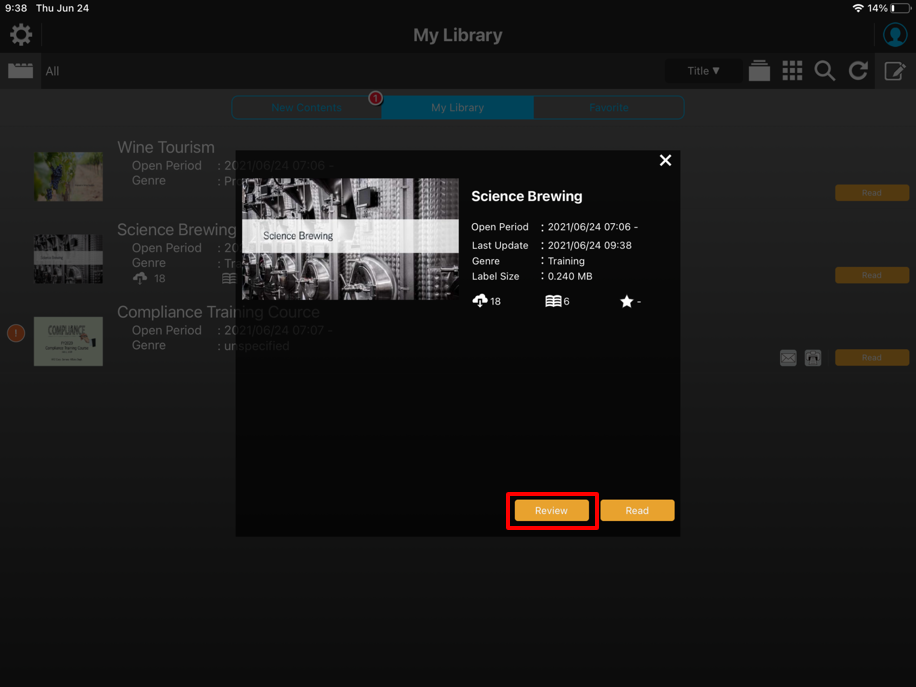Refresh the library with reload icon
916x687 pixels.
point(858,71)
